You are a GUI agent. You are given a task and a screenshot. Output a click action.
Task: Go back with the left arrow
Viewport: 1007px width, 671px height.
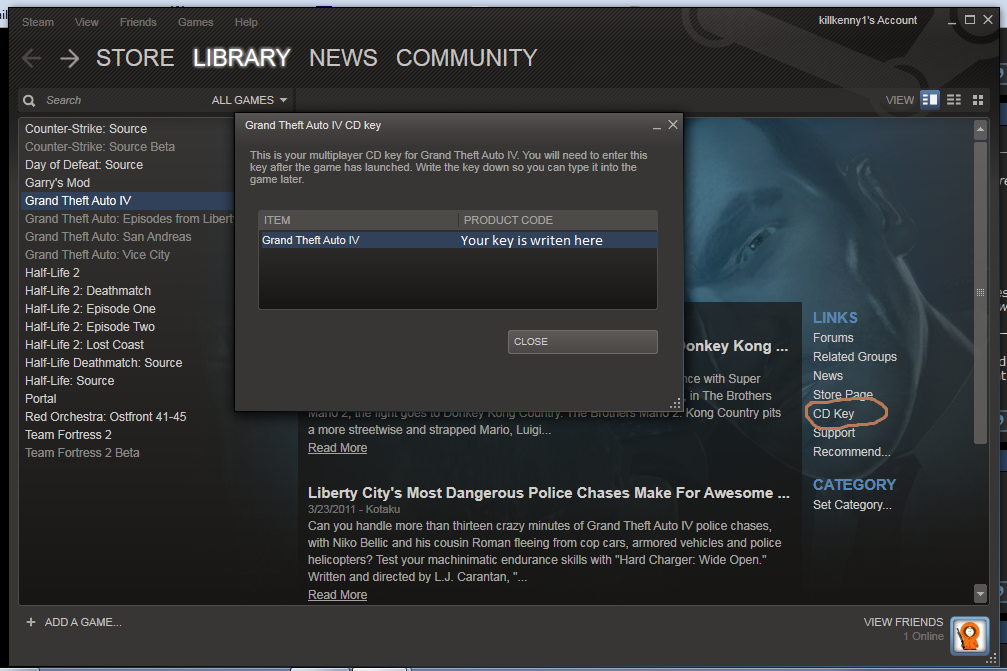point(31,58)
